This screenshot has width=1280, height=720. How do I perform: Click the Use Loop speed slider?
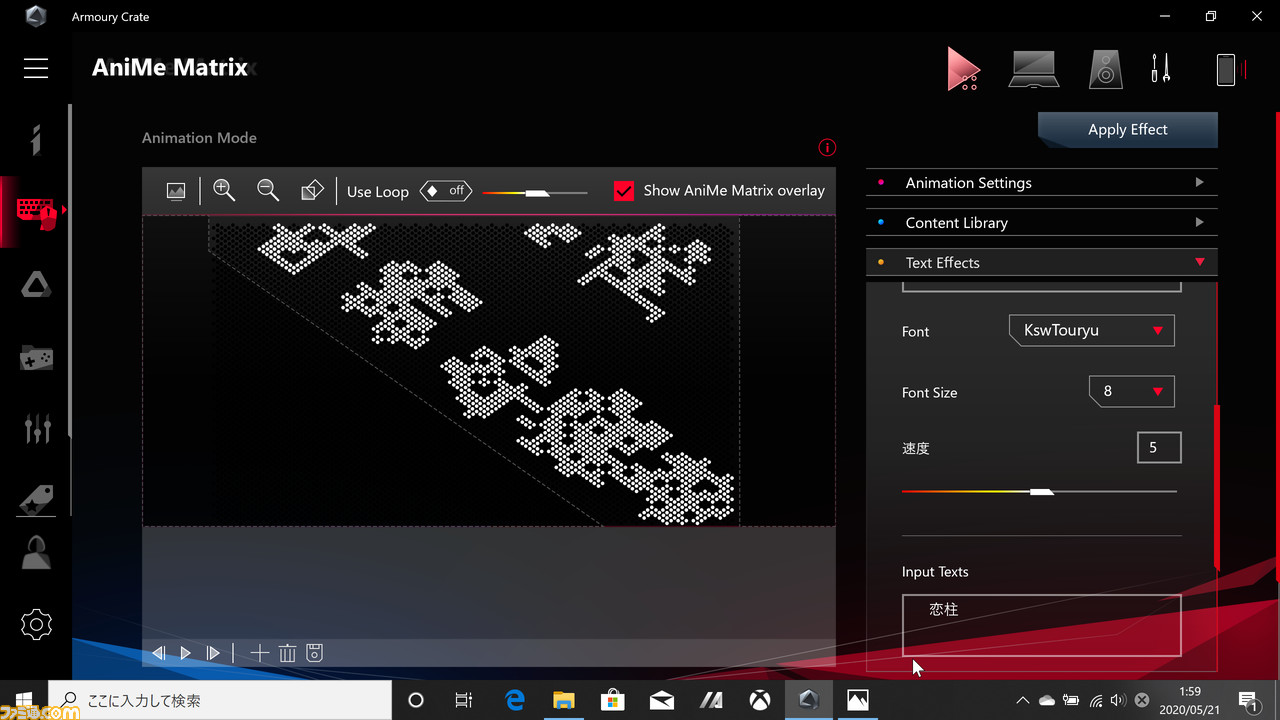click(x=535, y=192)
